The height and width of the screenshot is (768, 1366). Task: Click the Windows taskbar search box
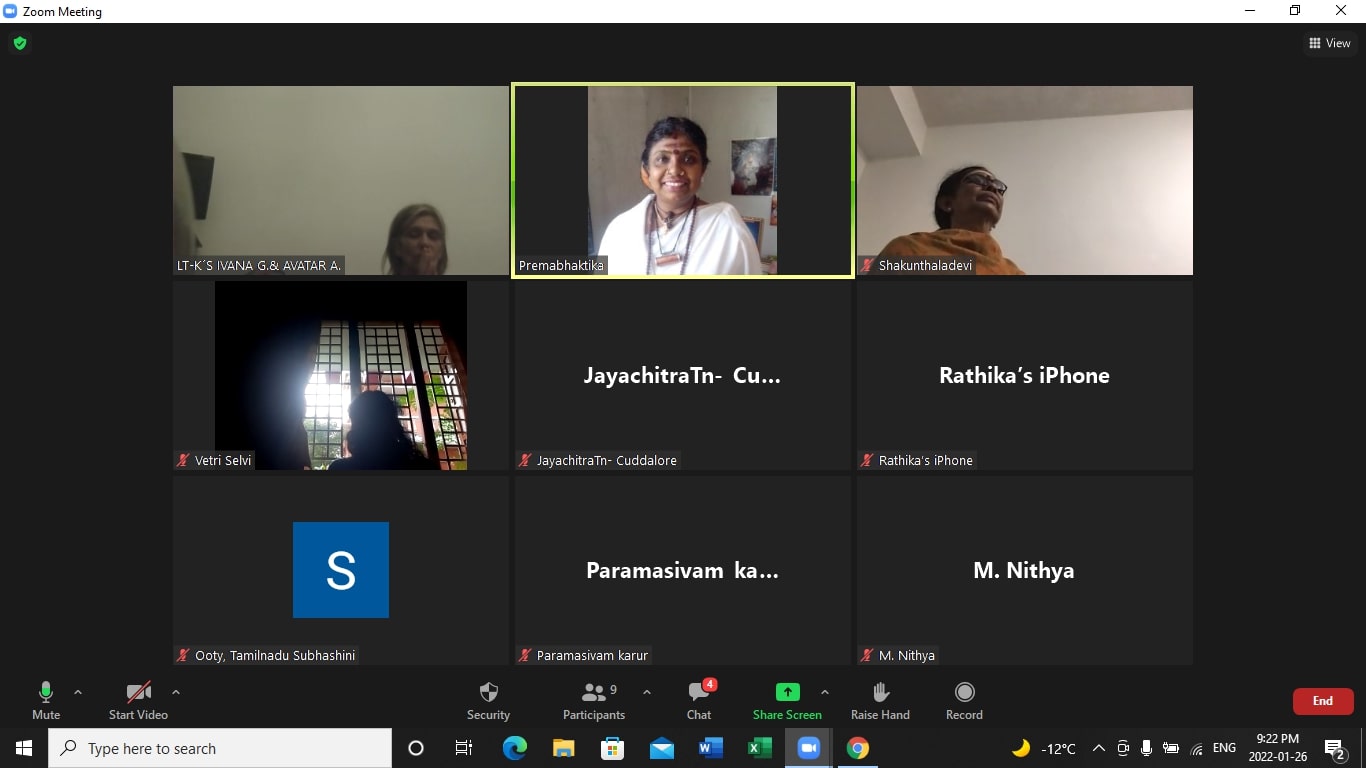(x=220, y=748)
